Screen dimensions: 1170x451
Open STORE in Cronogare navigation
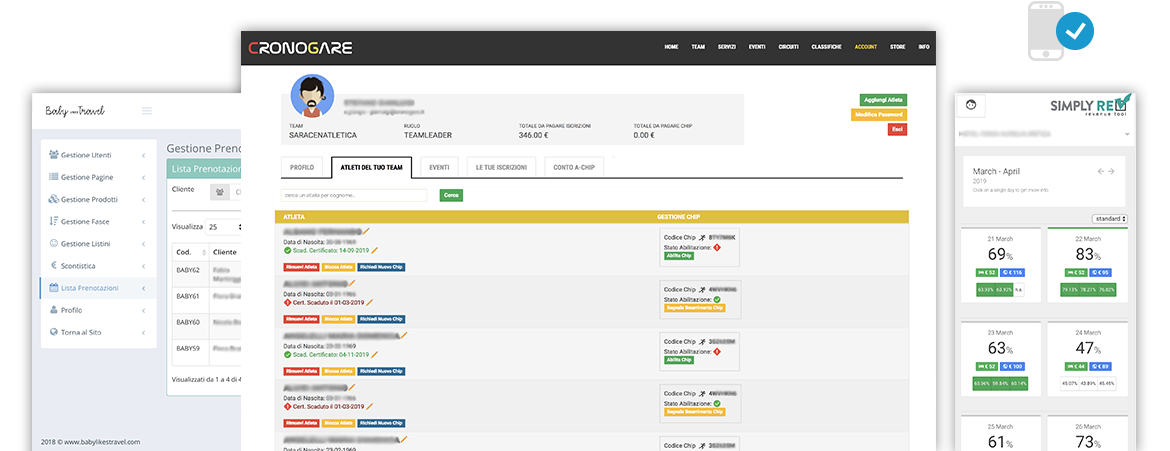(898, 47)
